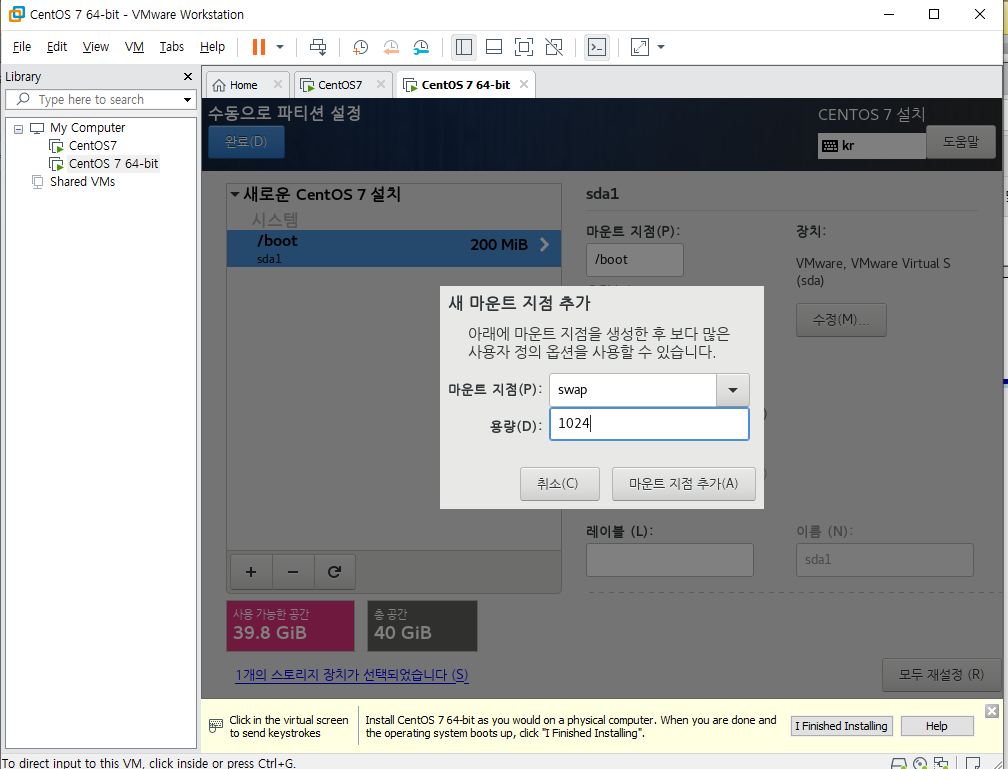The image size is (1008, 769).
Task: Click the 모두 재설정(R) reset button
Action: tap(941, 674)
